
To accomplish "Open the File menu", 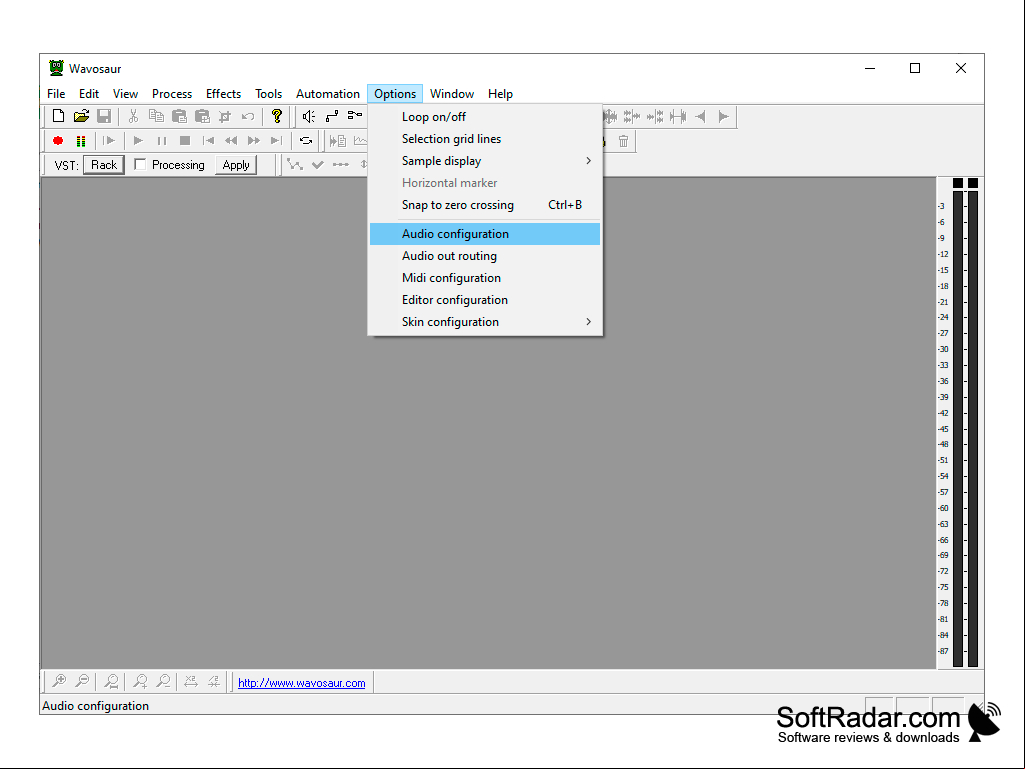I will (56, 94).
